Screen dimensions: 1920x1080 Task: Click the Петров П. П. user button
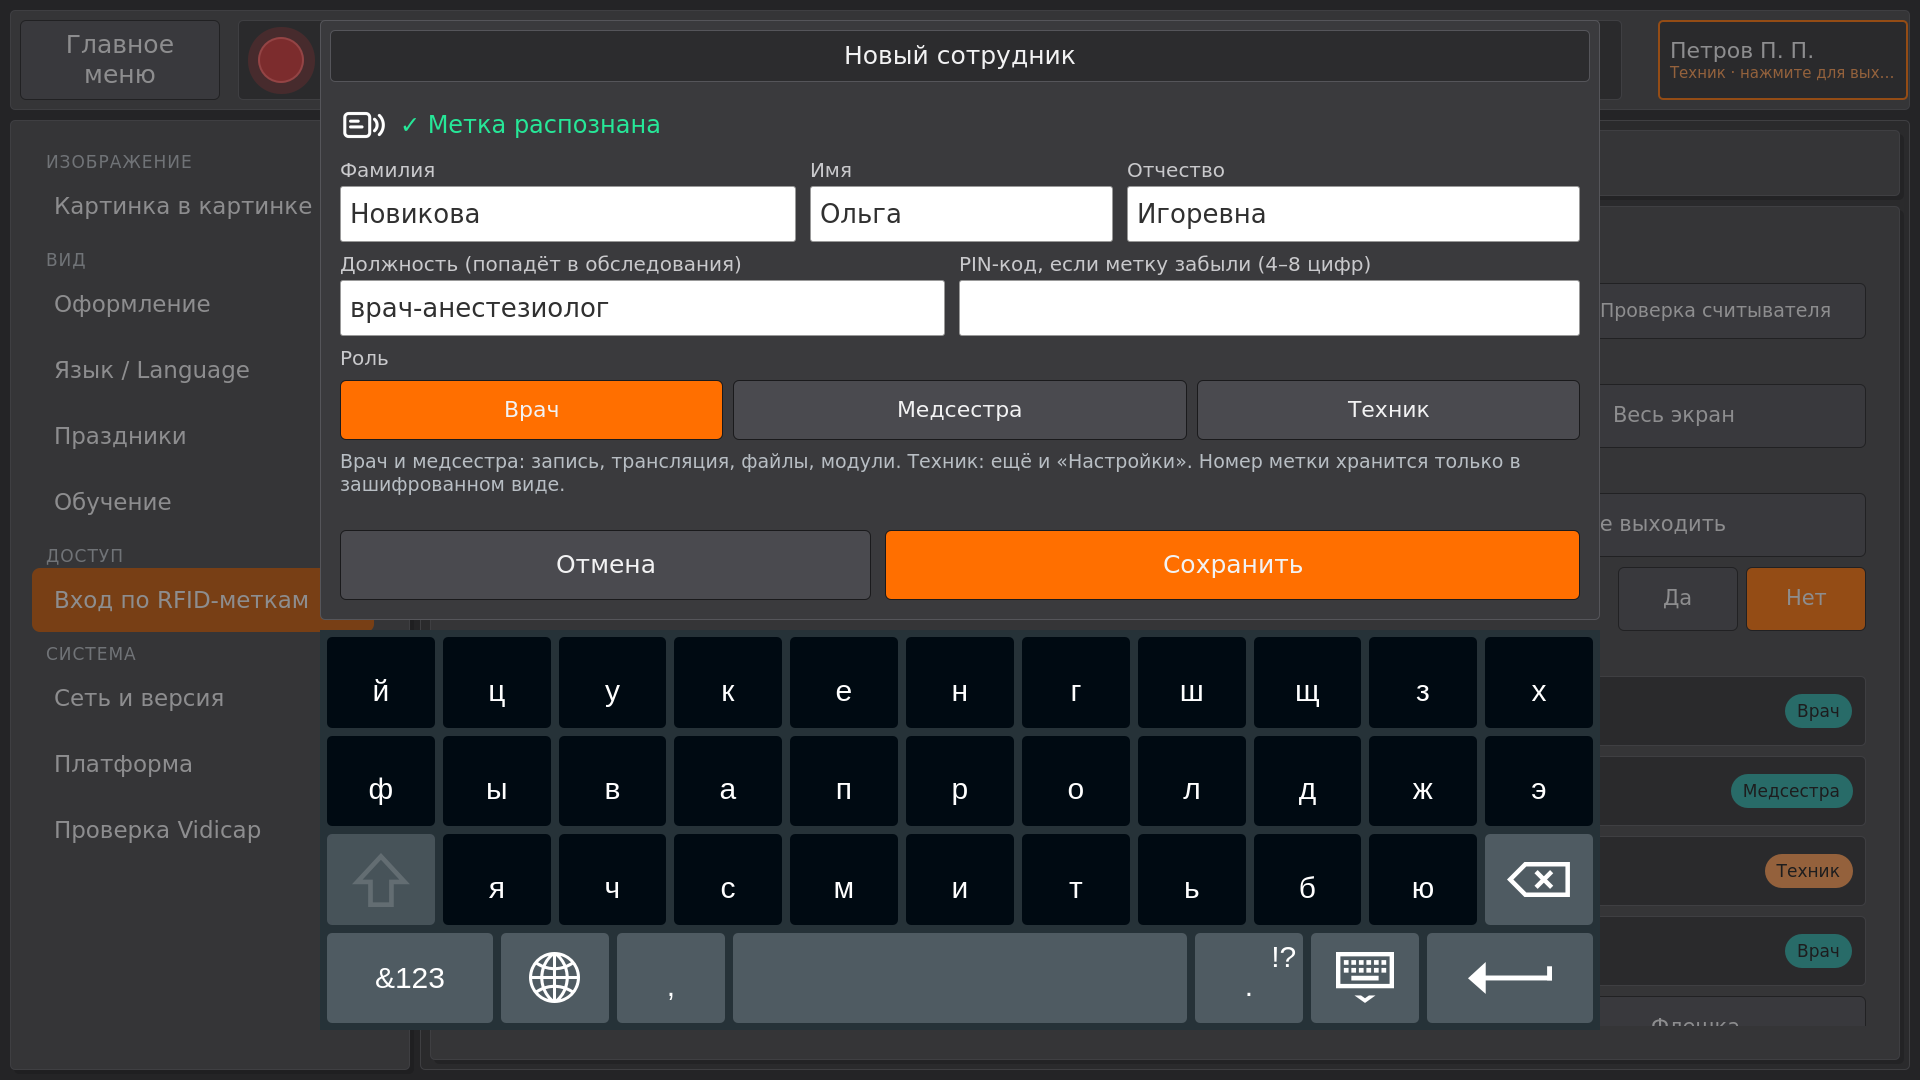(x=1783, y=60)
